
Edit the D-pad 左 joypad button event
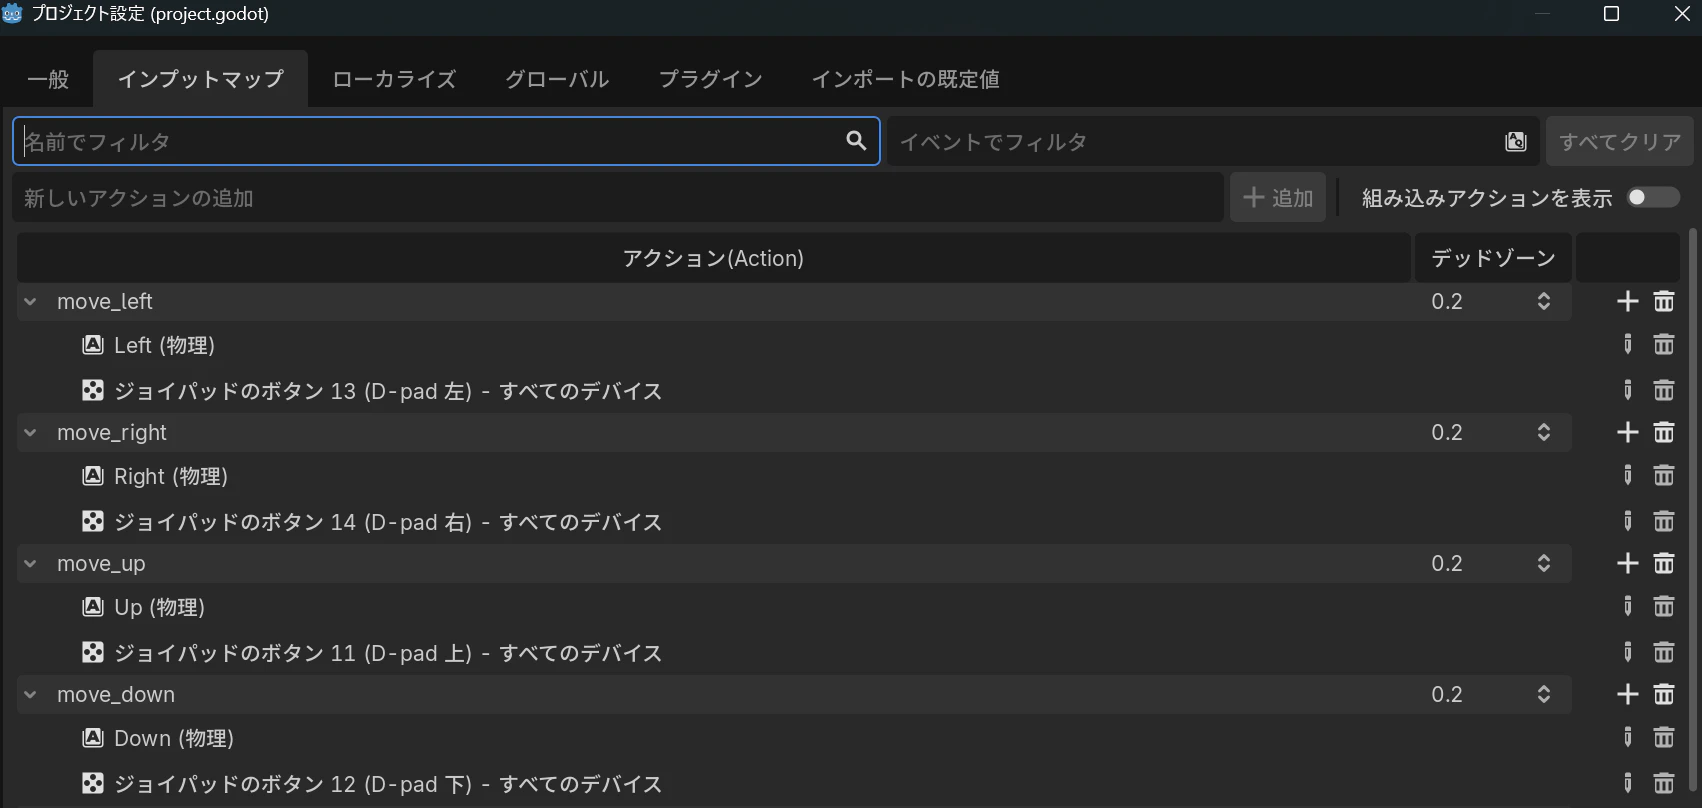click(x=1628, y=390)
